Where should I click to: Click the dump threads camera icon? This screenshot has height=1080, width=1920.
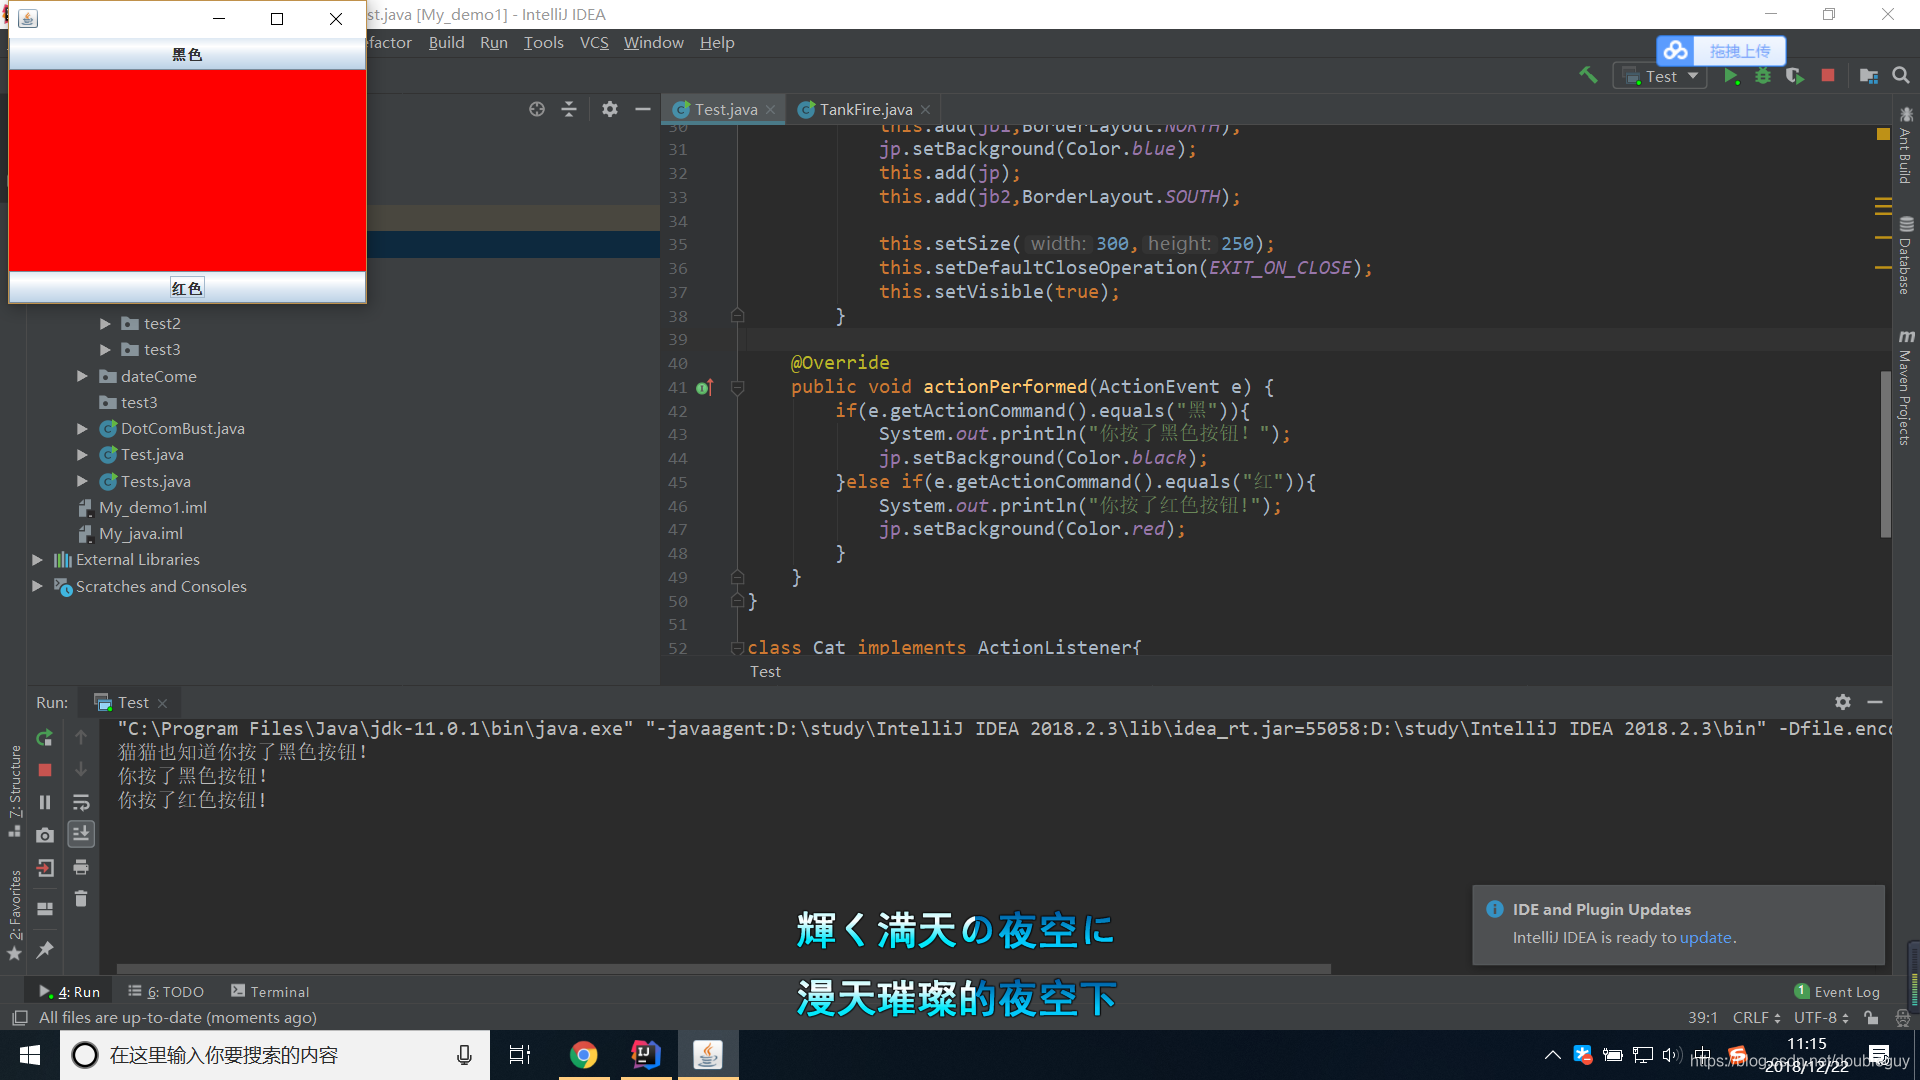point(45,835)
